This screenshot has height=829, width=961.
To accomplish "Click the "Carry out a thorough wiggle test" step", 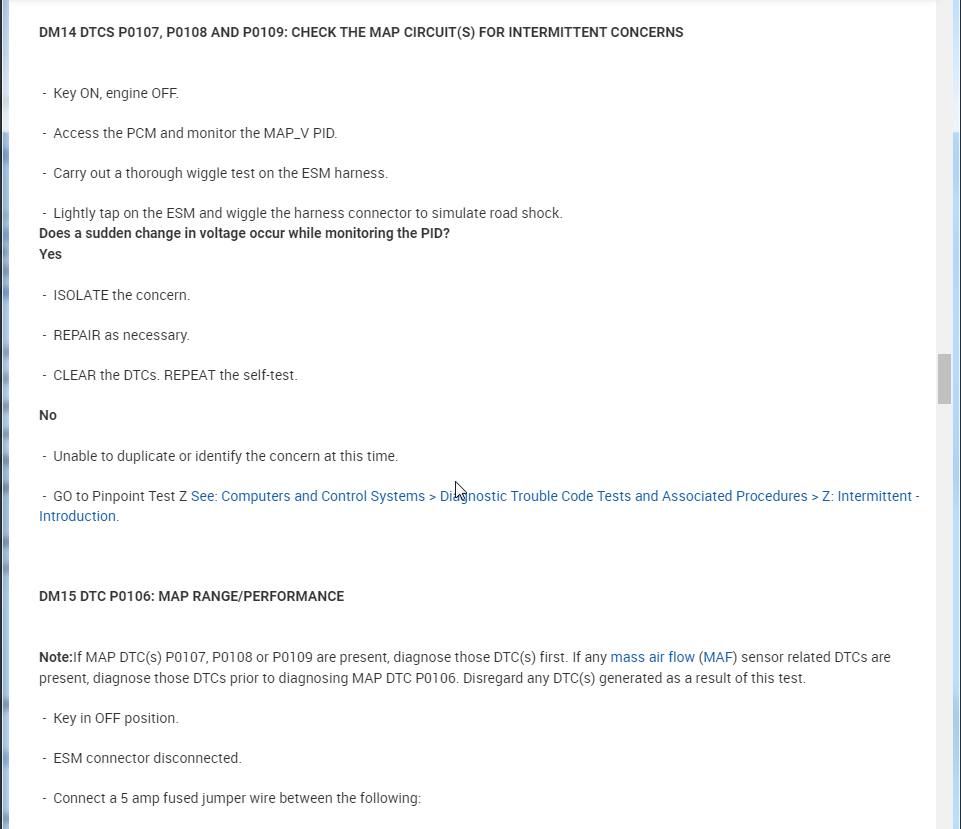I will pos(220,174).
